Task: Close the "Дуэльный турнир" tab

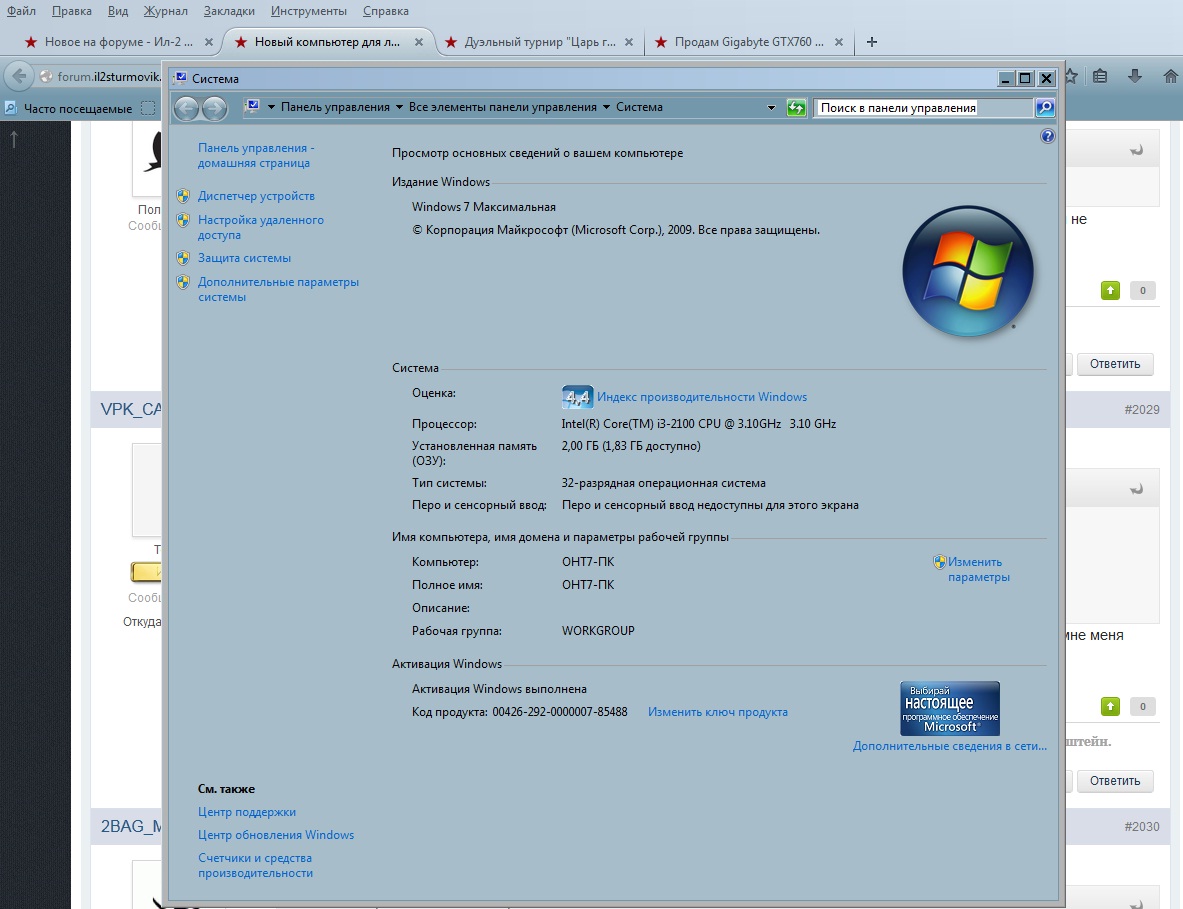Action: tap(629, 42)
